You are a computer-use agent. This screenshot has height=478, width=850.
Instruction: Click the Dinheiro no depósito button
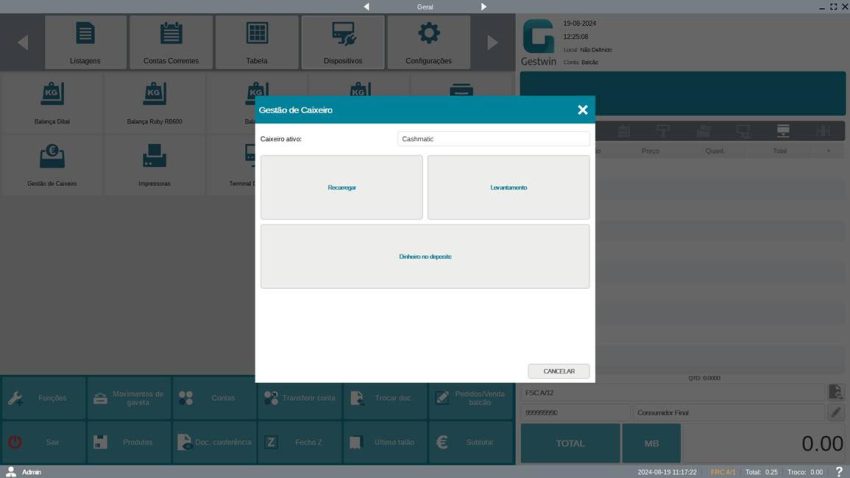pos(425,257)
